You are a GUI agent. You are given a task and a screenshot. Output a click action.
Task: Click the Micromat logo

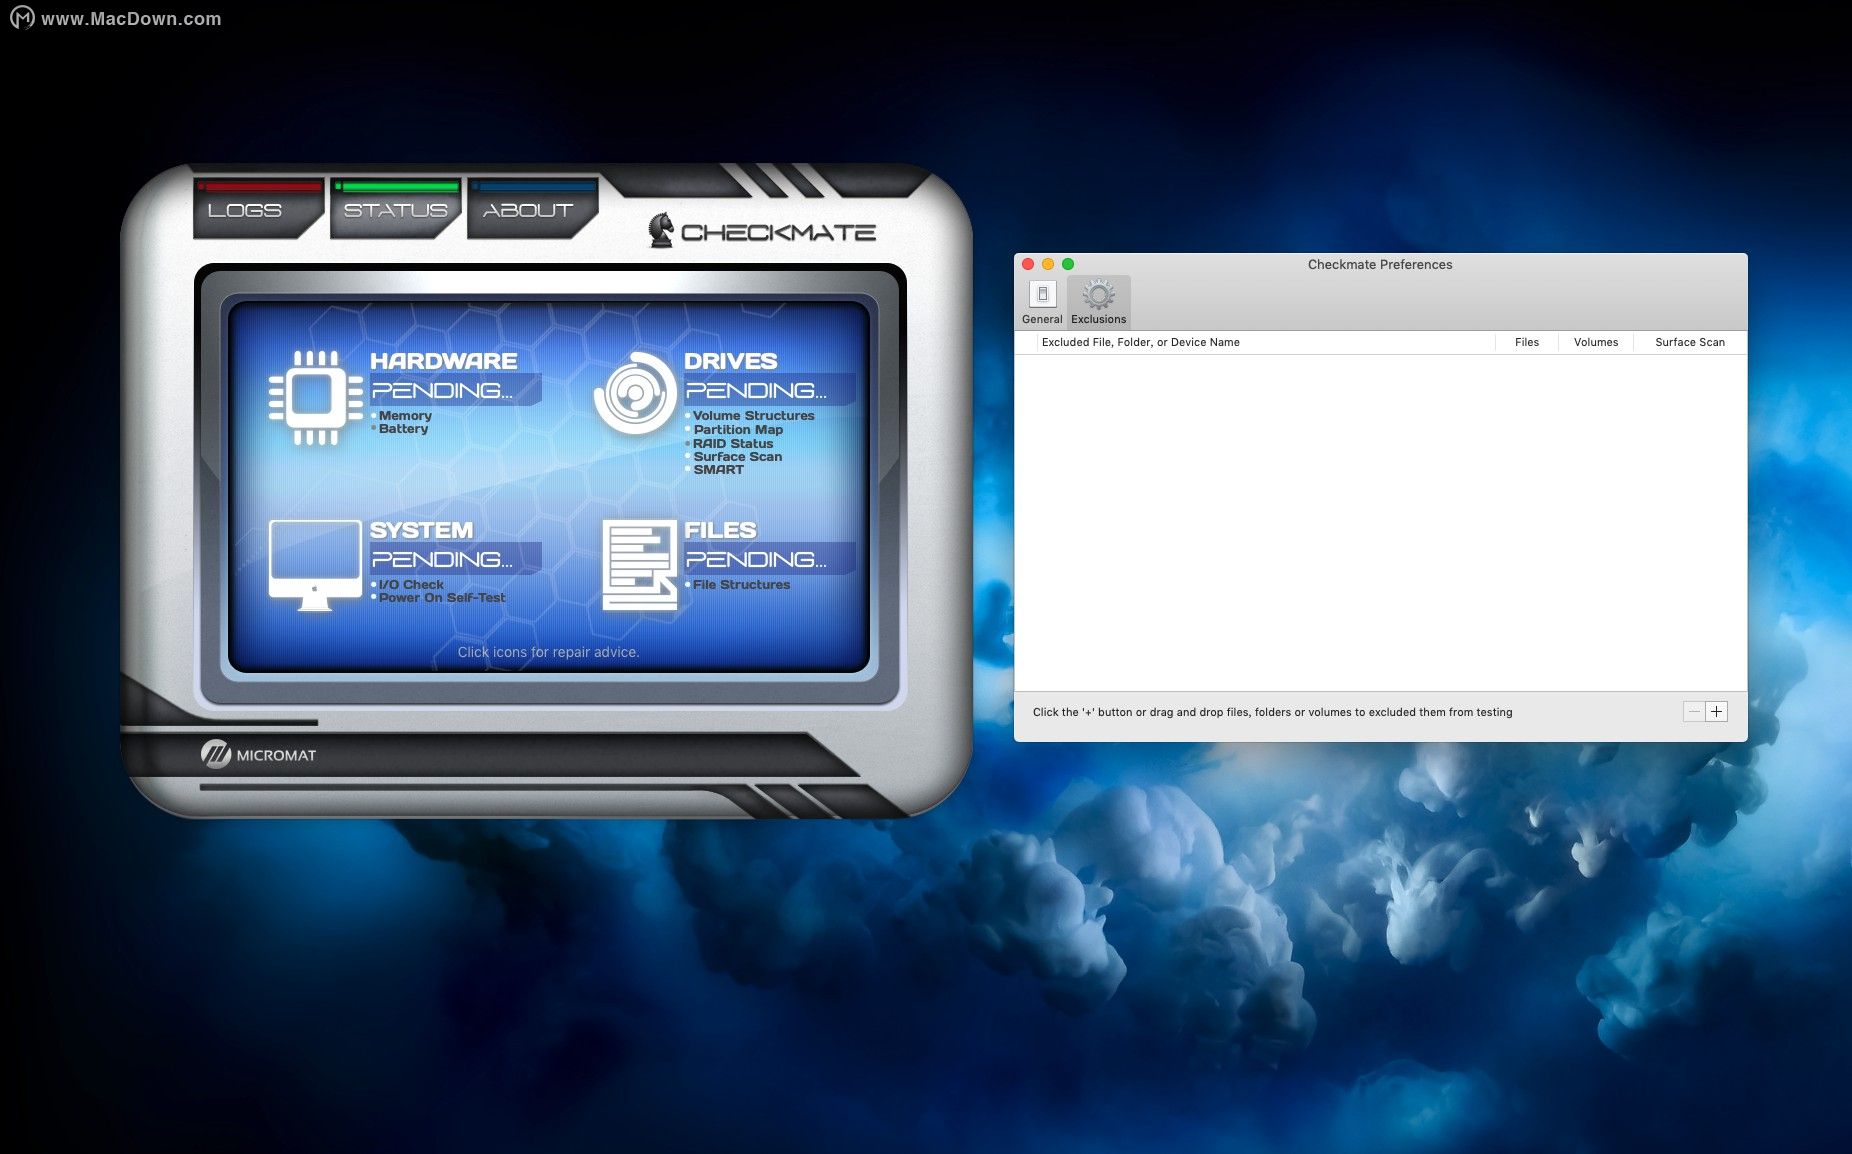(x=215, y=754)
